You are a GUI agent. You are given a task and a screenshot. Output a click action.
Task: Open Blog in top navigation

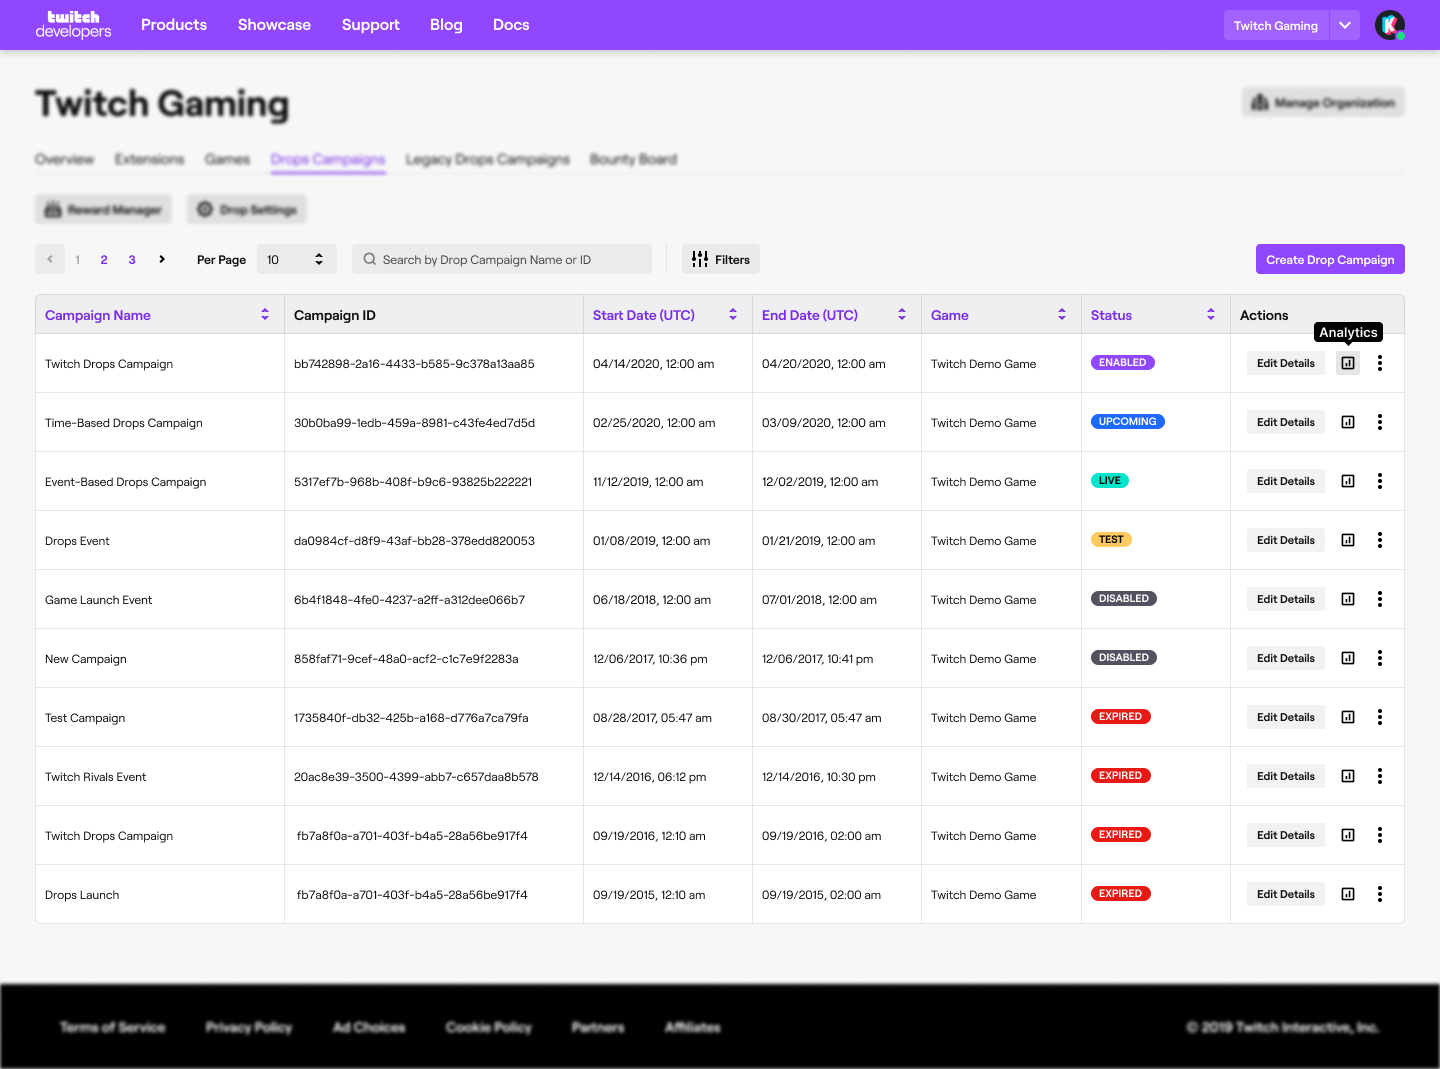click(446, 25)
